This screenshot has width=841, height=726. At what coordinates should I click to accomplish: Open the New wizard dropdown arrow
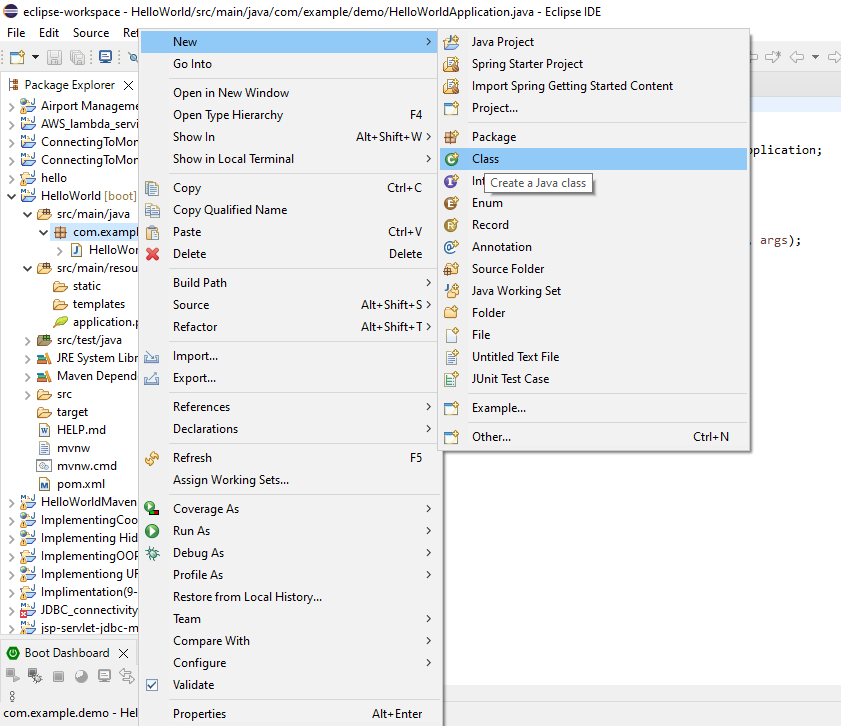(35, 57)
